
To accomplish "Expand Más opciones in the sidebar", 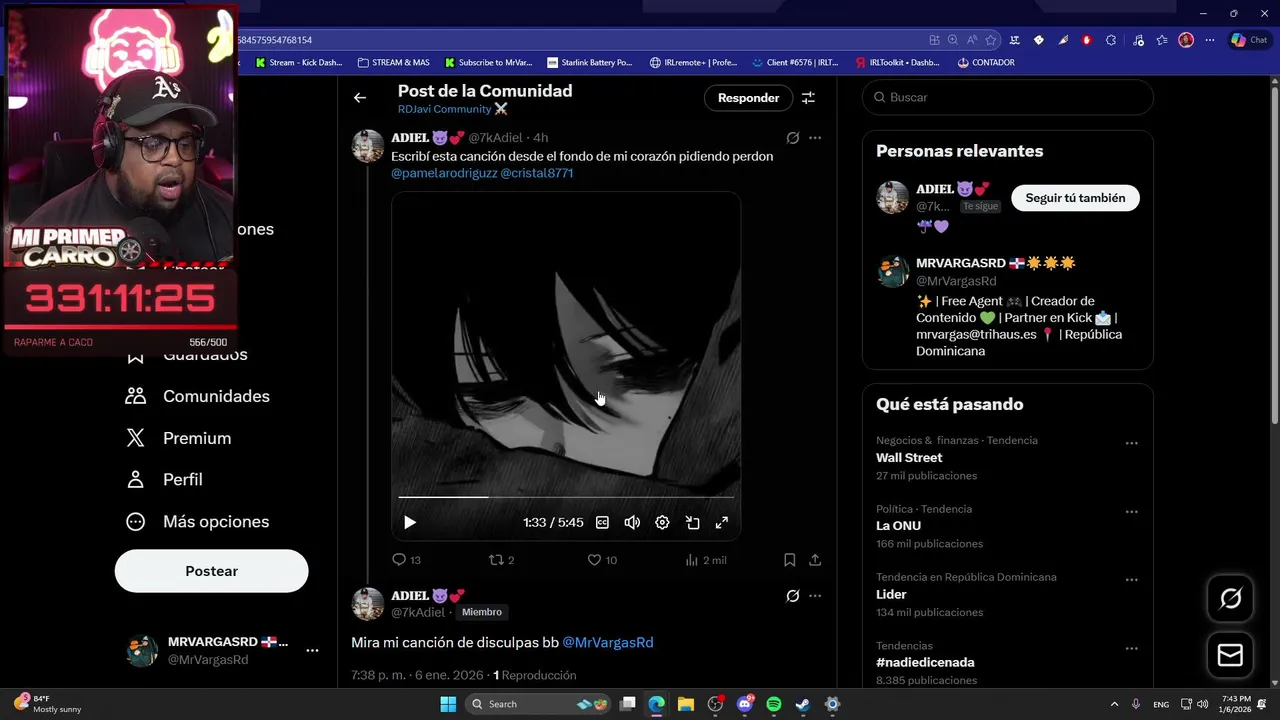I will tap(197, 522).
